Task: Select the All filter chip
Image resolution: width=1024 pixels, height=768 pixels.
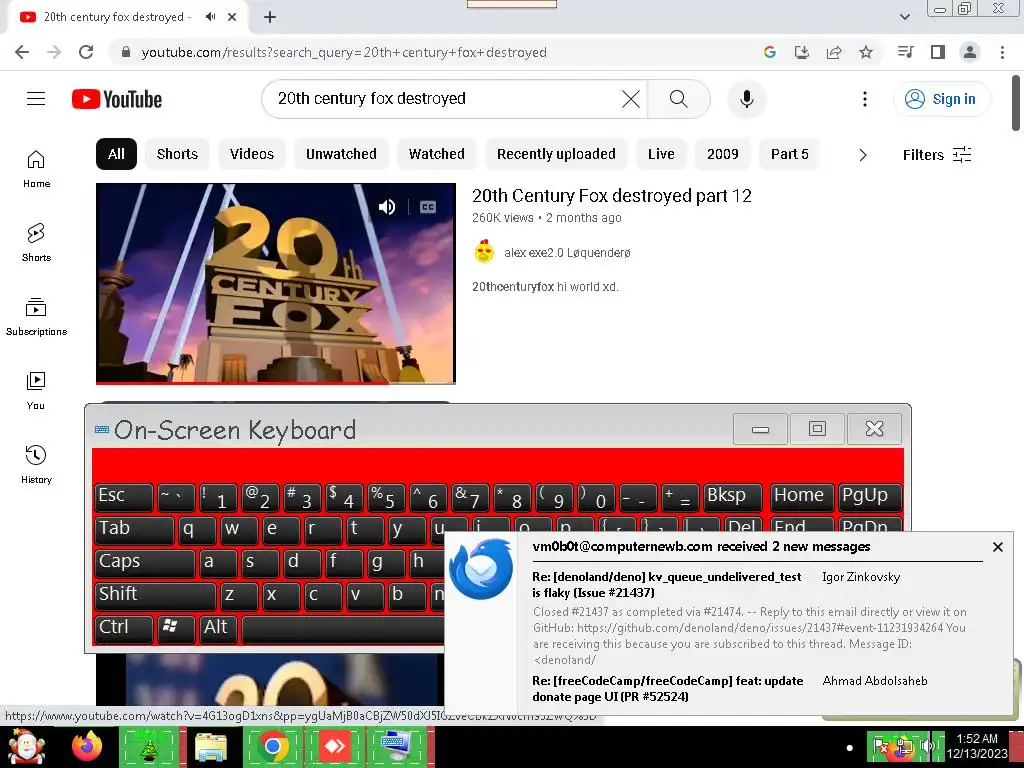Action: click(x=116, y=154)
